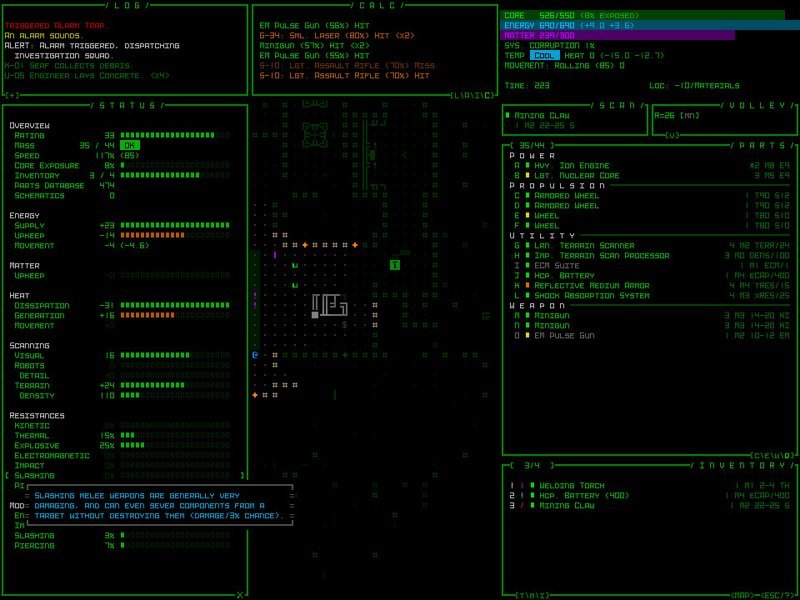This screenshot has height=600, width=800.
Task: Click the Mining Claw indicator in Scan panel
Action: [507, 116]
